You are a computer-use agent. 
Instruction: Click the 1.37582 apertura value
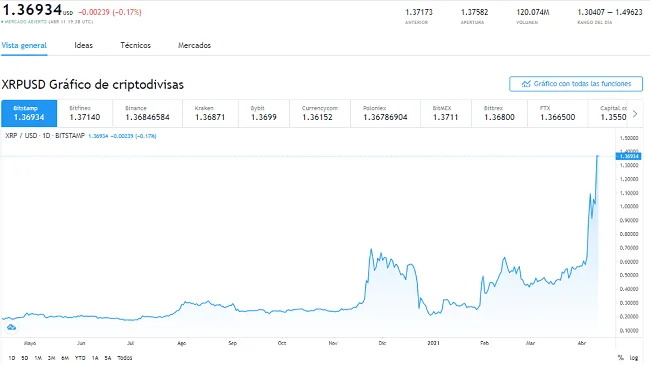pyautogui.click(x=475, y=12)
